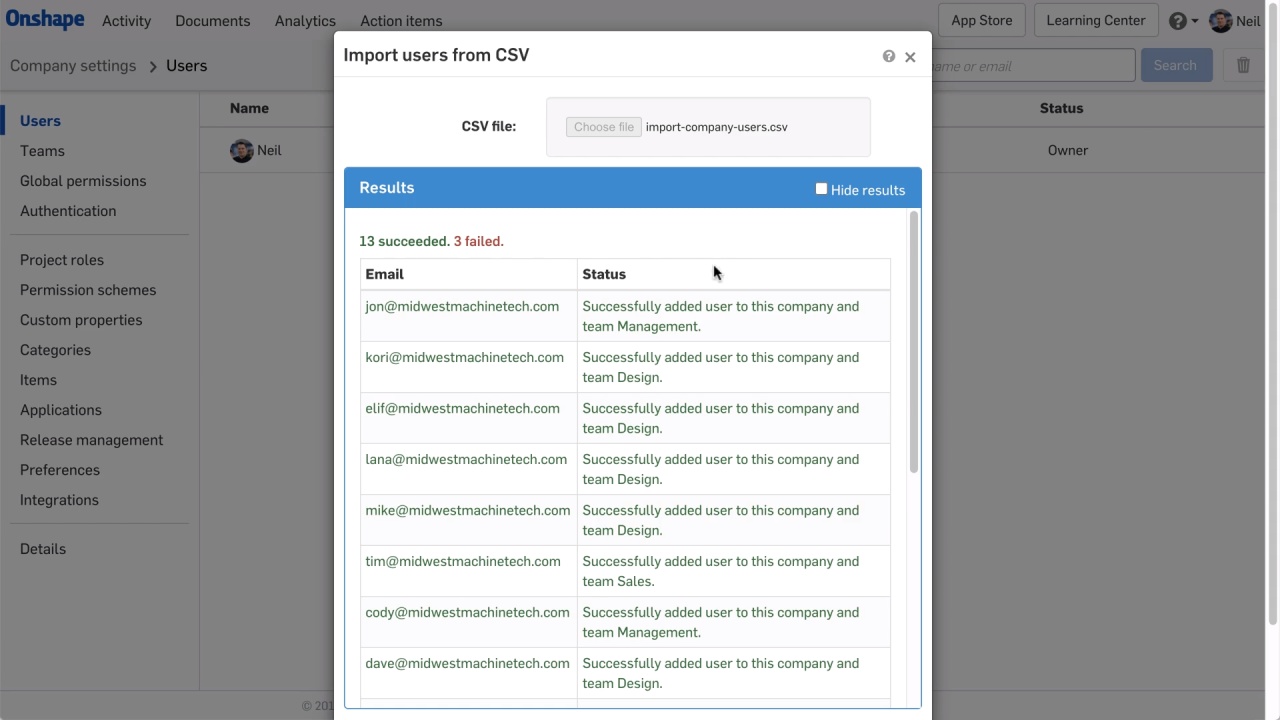Viewport: 1280px width, 720px height.
Task: Click Choose file button
Action: click(x=603, y=127)
